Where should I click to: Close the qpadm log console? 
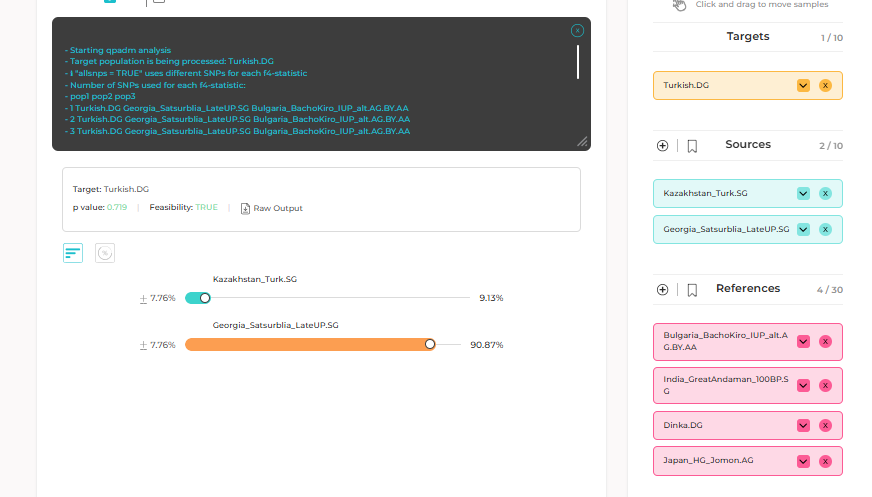[577, 31]
